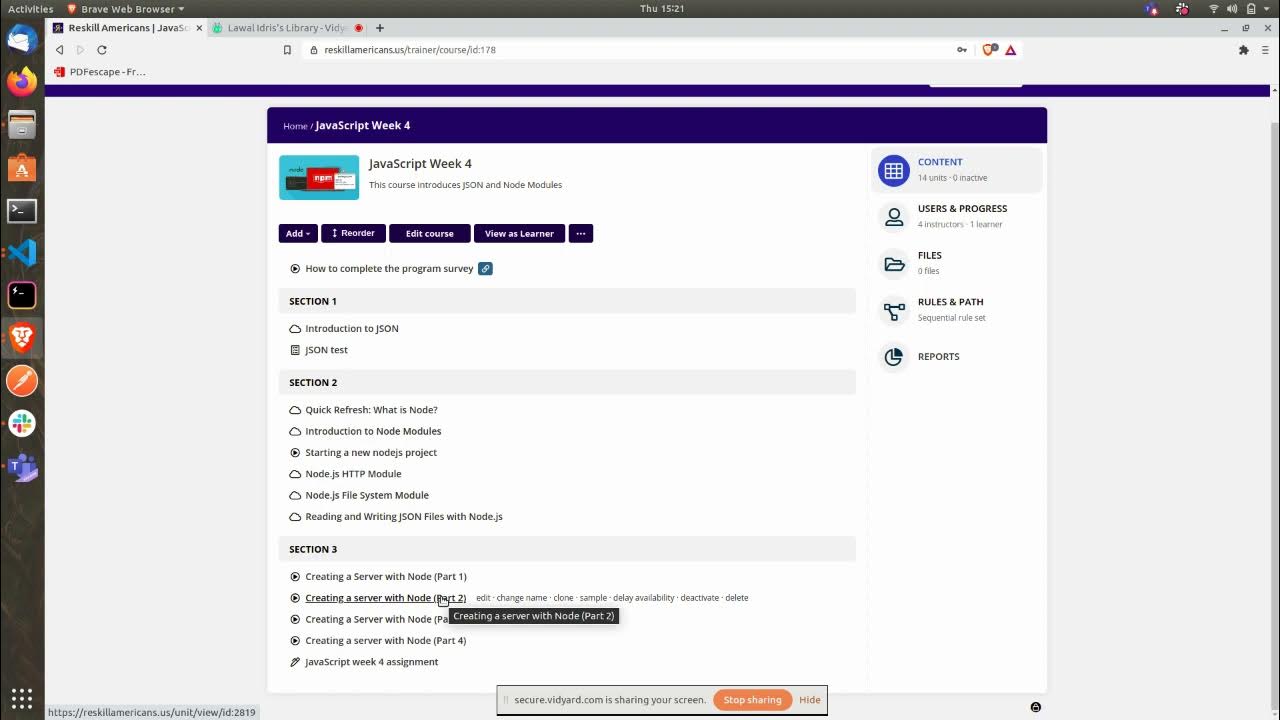Click the bookmark page icon
Image resolution: width=1280 pixels, height=720 pixels.
point(287,50)
